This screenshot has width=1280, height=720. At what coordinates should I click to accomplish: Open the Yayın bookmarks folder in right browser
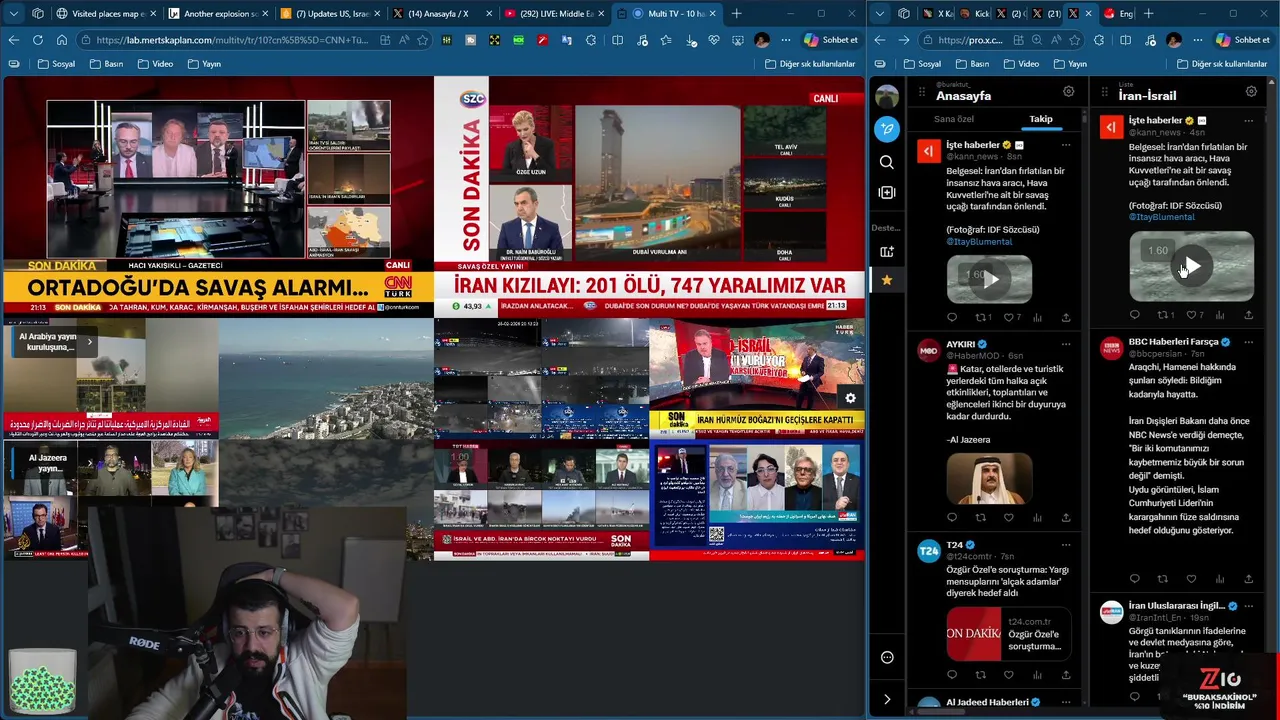point(1069,64)
